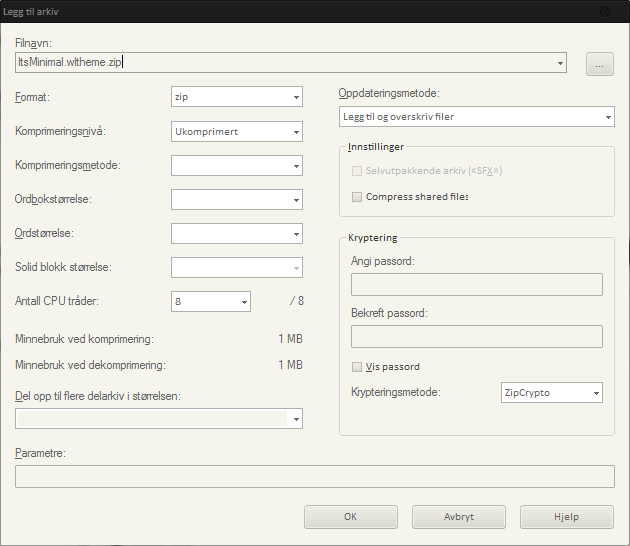
Task: Open help with the Hjelp button
Action: tap(567, 517)
